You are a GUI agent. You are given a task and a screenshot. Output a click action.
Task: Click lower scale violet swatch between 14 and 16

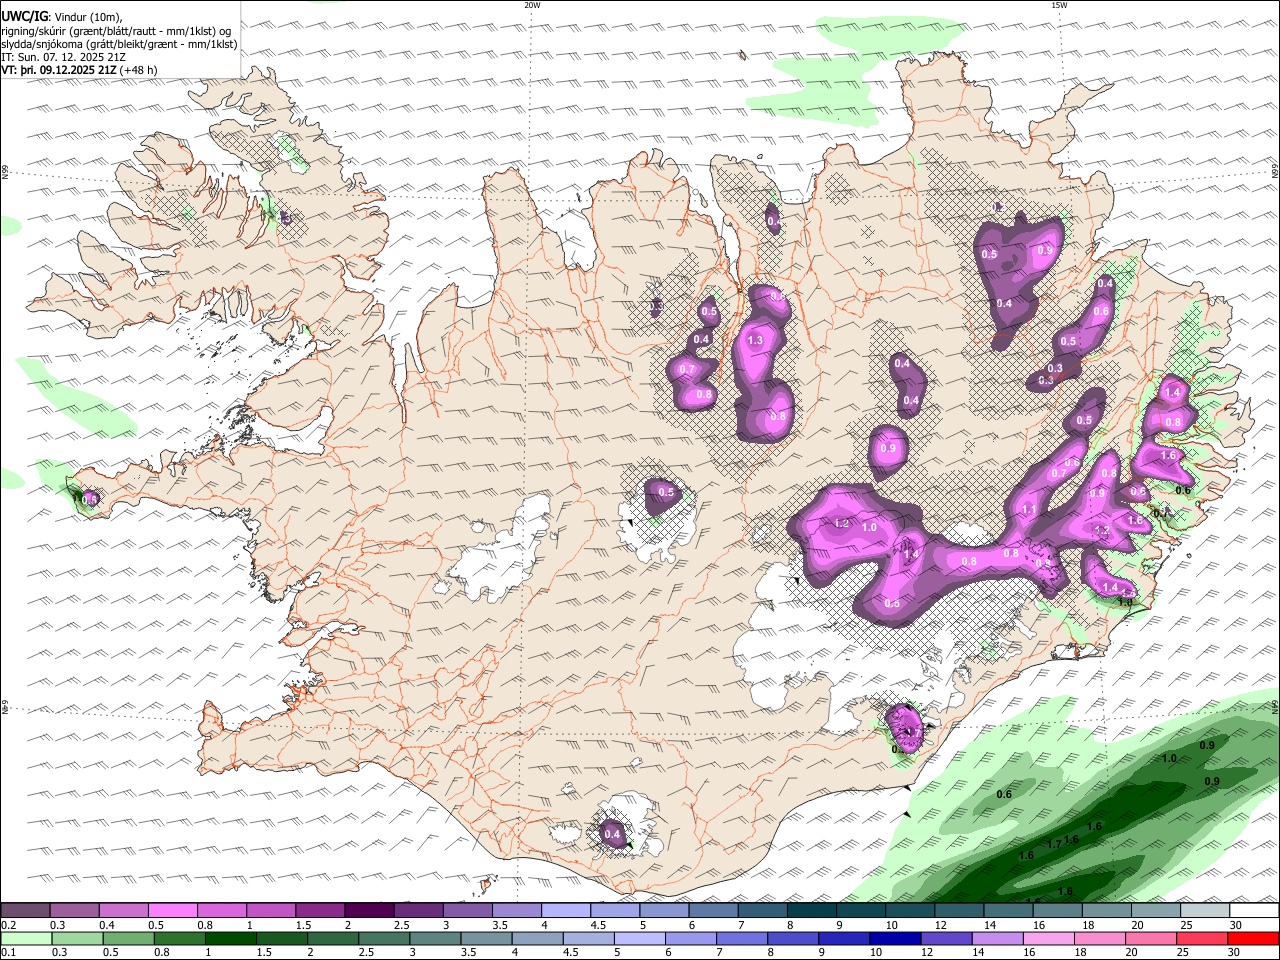[998, 938]
